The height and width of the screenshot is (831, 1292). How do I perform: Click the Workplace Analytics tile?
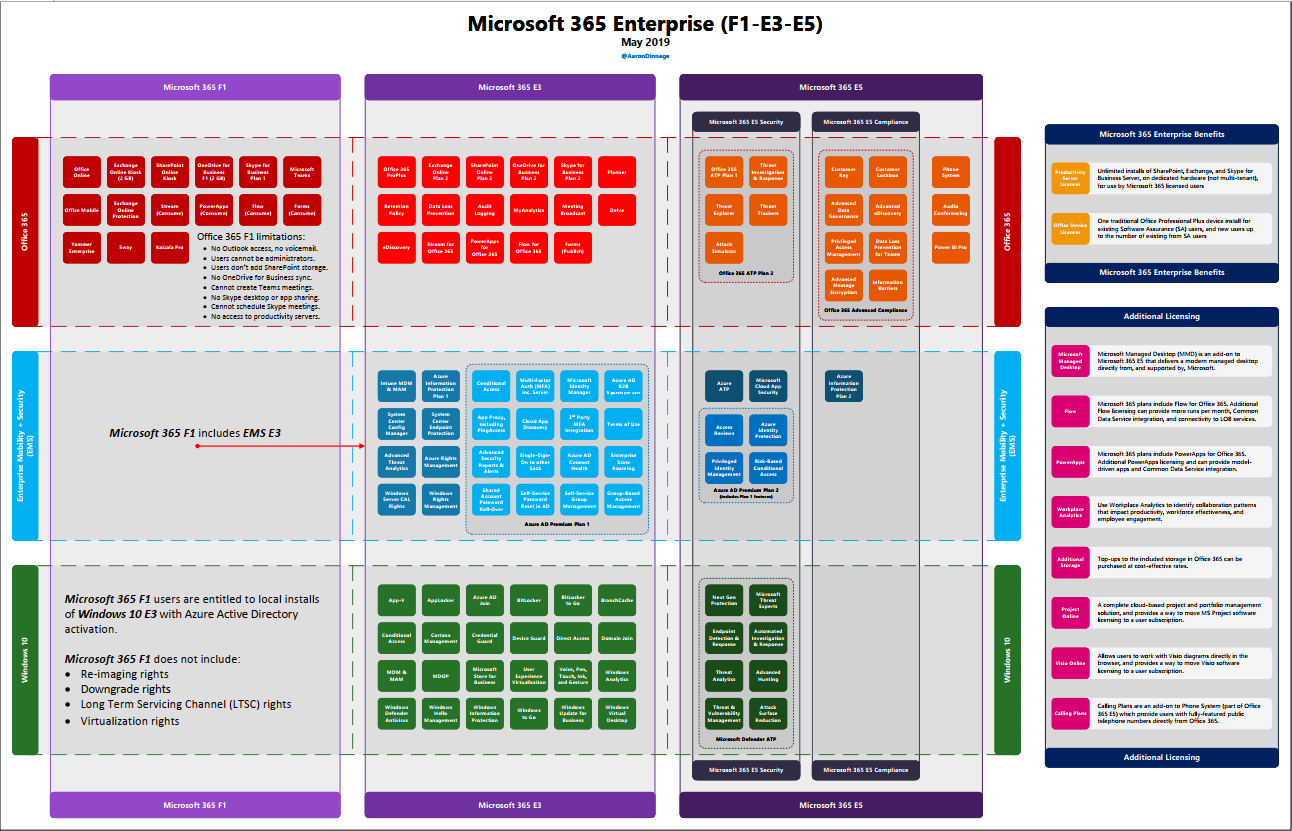1070,511
